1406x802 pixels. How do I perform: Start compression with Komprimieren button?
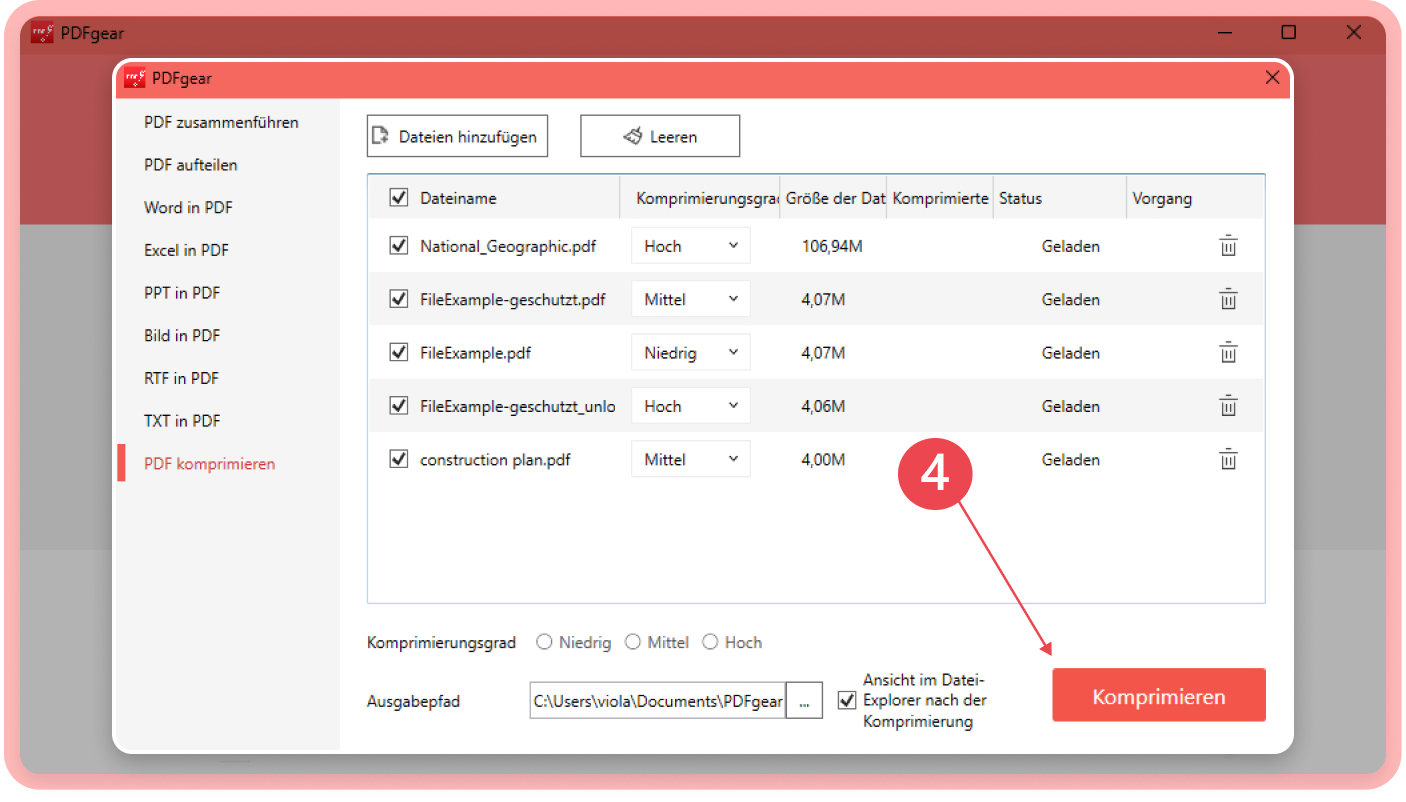tap(1159, 696)
